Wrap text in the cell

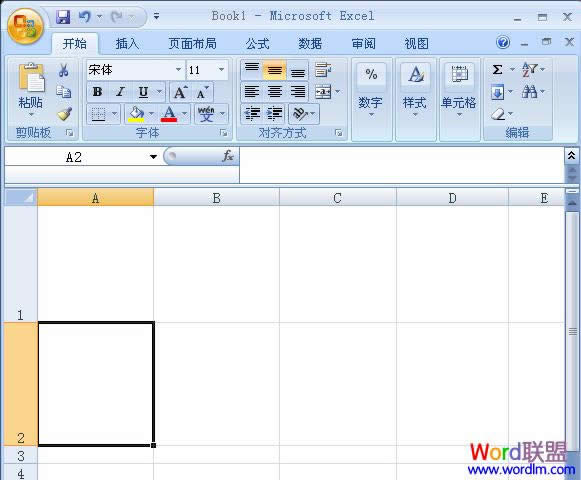coord(323,70)
